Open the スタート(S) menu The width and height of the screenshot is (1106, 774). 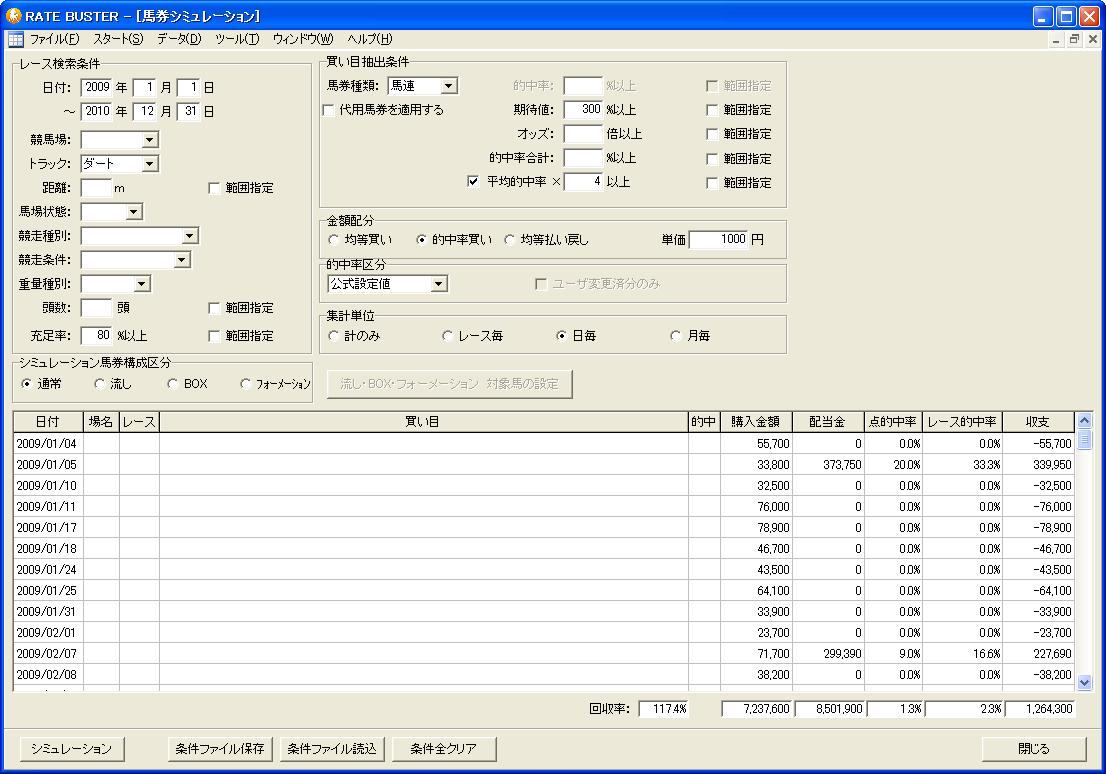coord(118,39)
